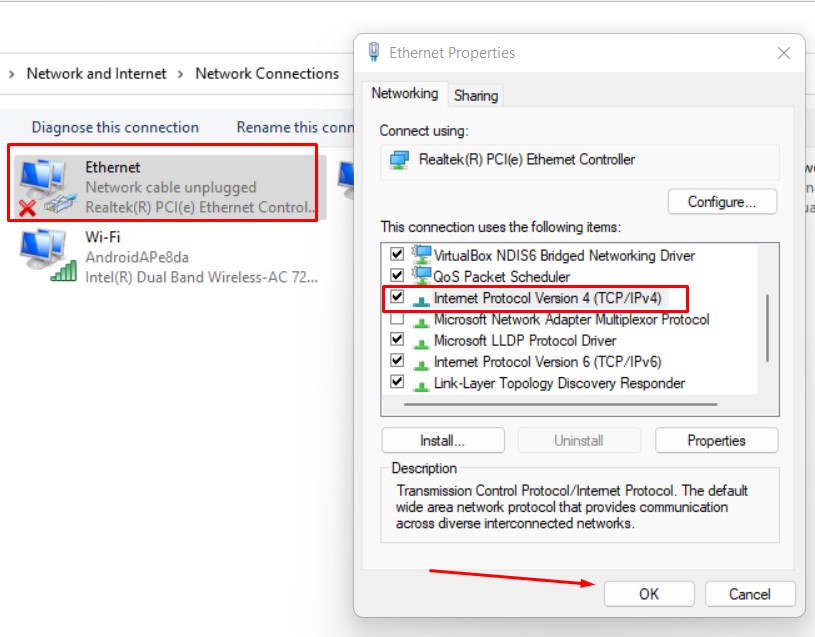Click the AndroidAPe8da Wi-Fi network name

click(137, 257)
